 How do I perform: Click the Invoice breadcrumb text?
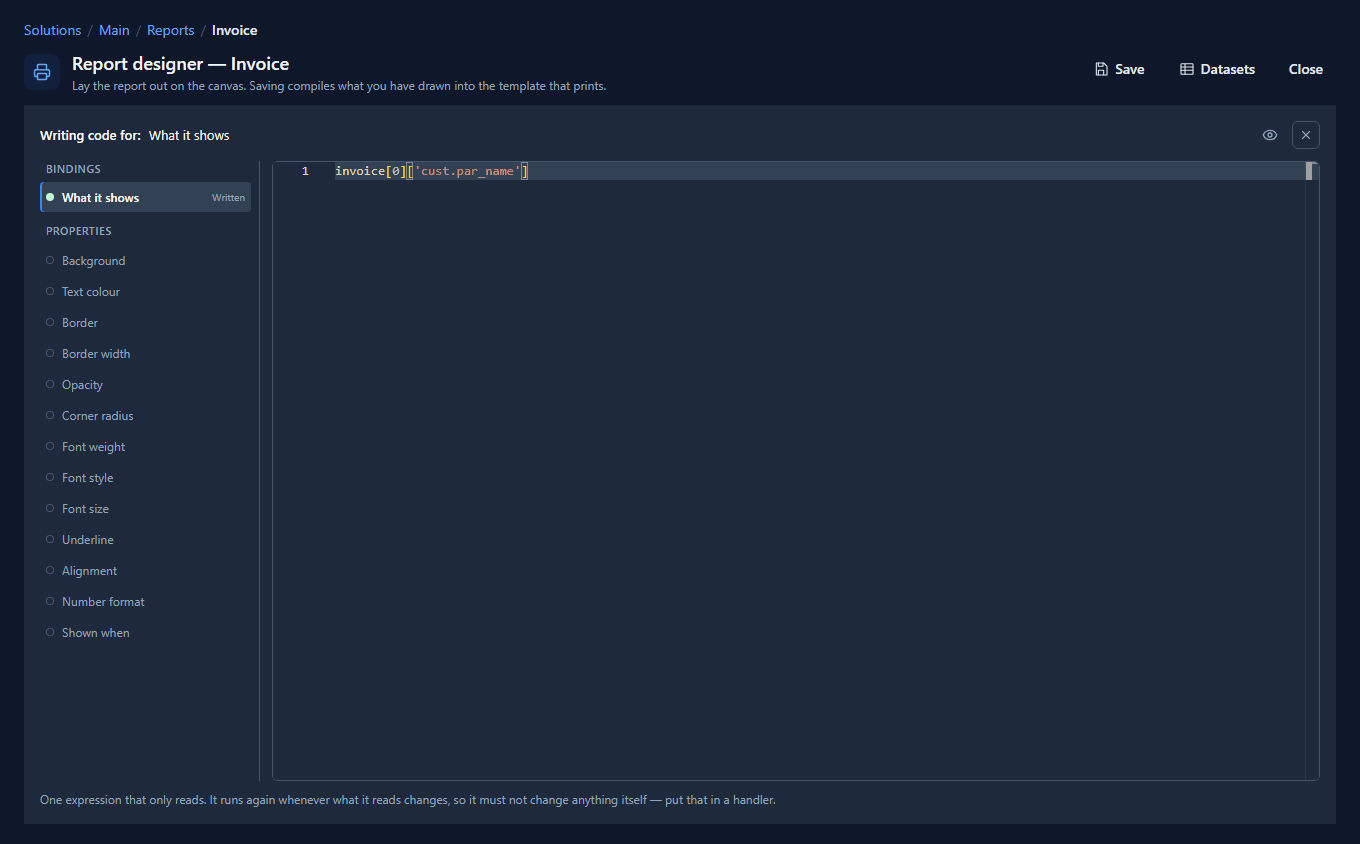[234, 30]
